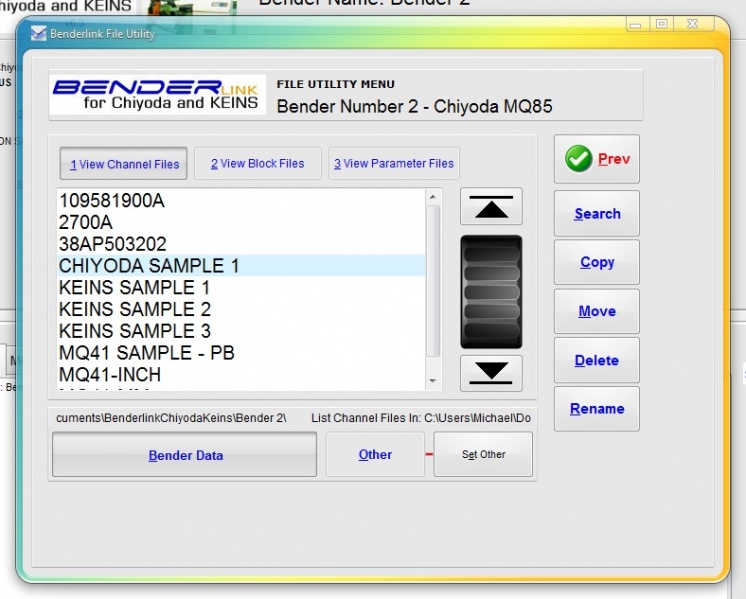
Task: Click the file list scrollbar down arrow
Action: coord(433,381)
